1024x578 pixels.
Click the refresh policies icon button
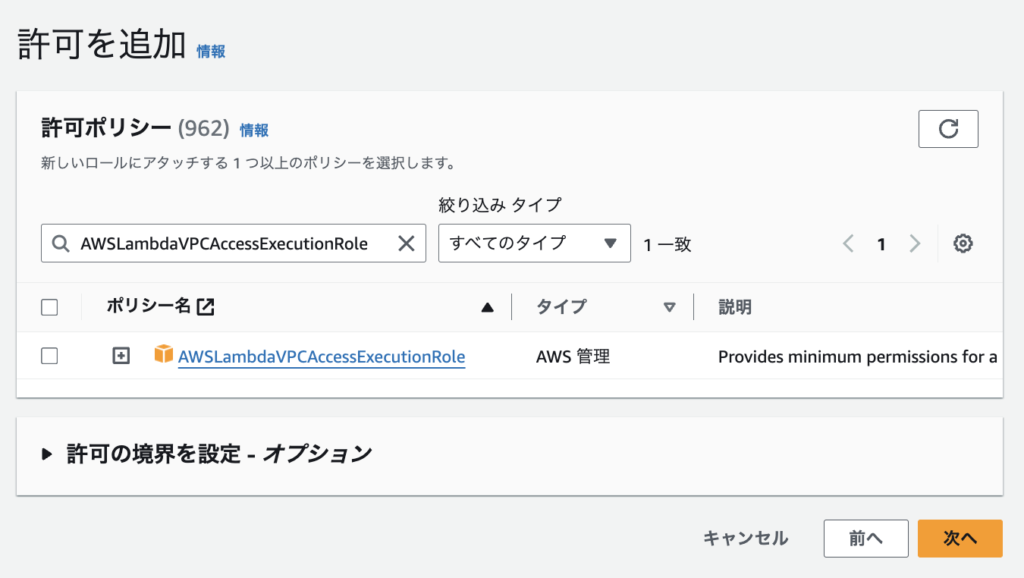pyautogui.click(x=947, y=129)
